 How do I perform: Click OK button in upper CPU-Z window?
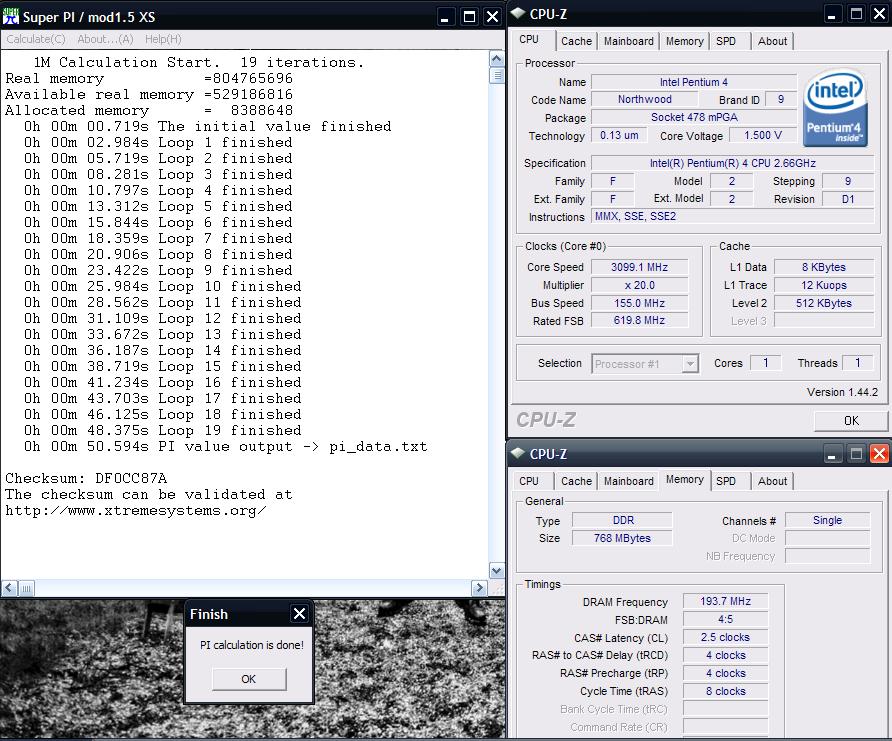point(851,421)
